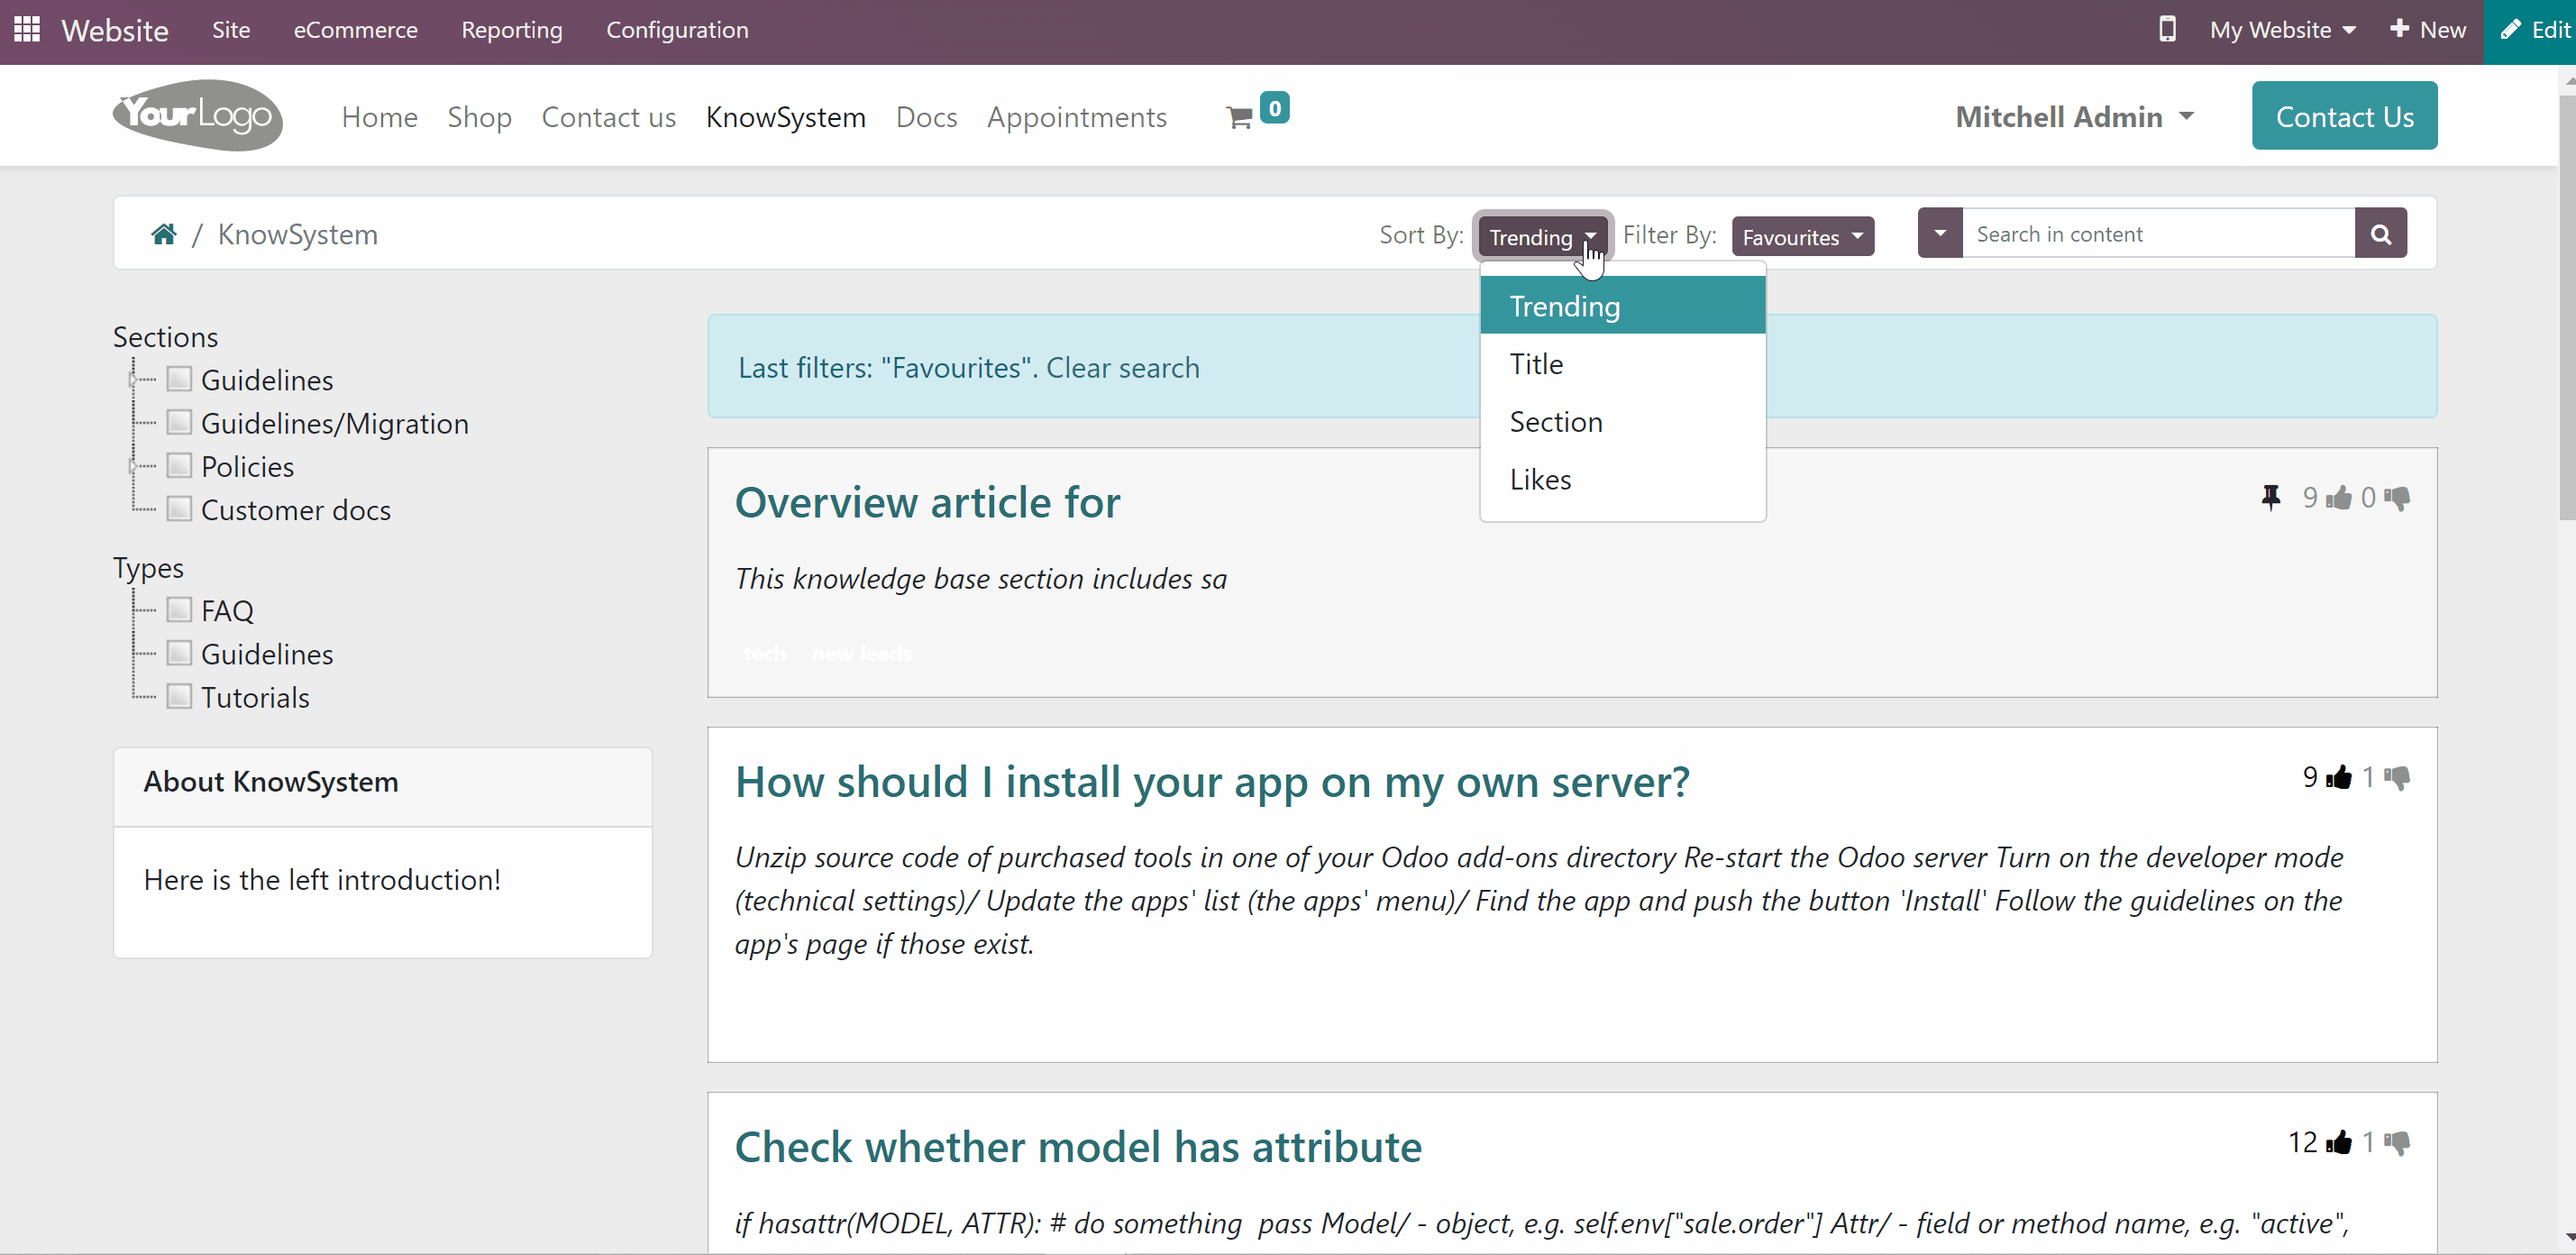
Task: Open the Mitchell Admin user menu
Action: 2075,117
